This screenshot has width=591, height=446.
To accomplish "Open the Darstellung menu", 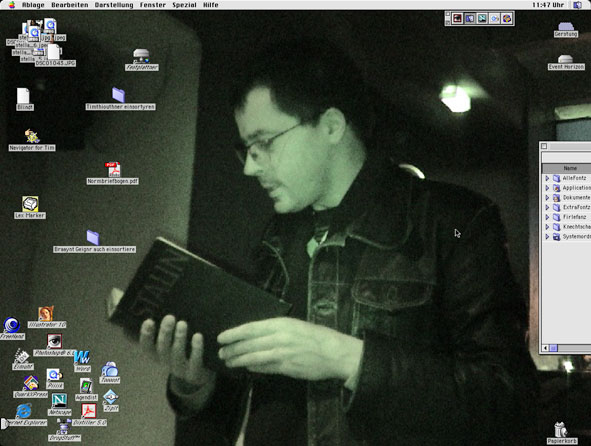I will pos(114,5).
